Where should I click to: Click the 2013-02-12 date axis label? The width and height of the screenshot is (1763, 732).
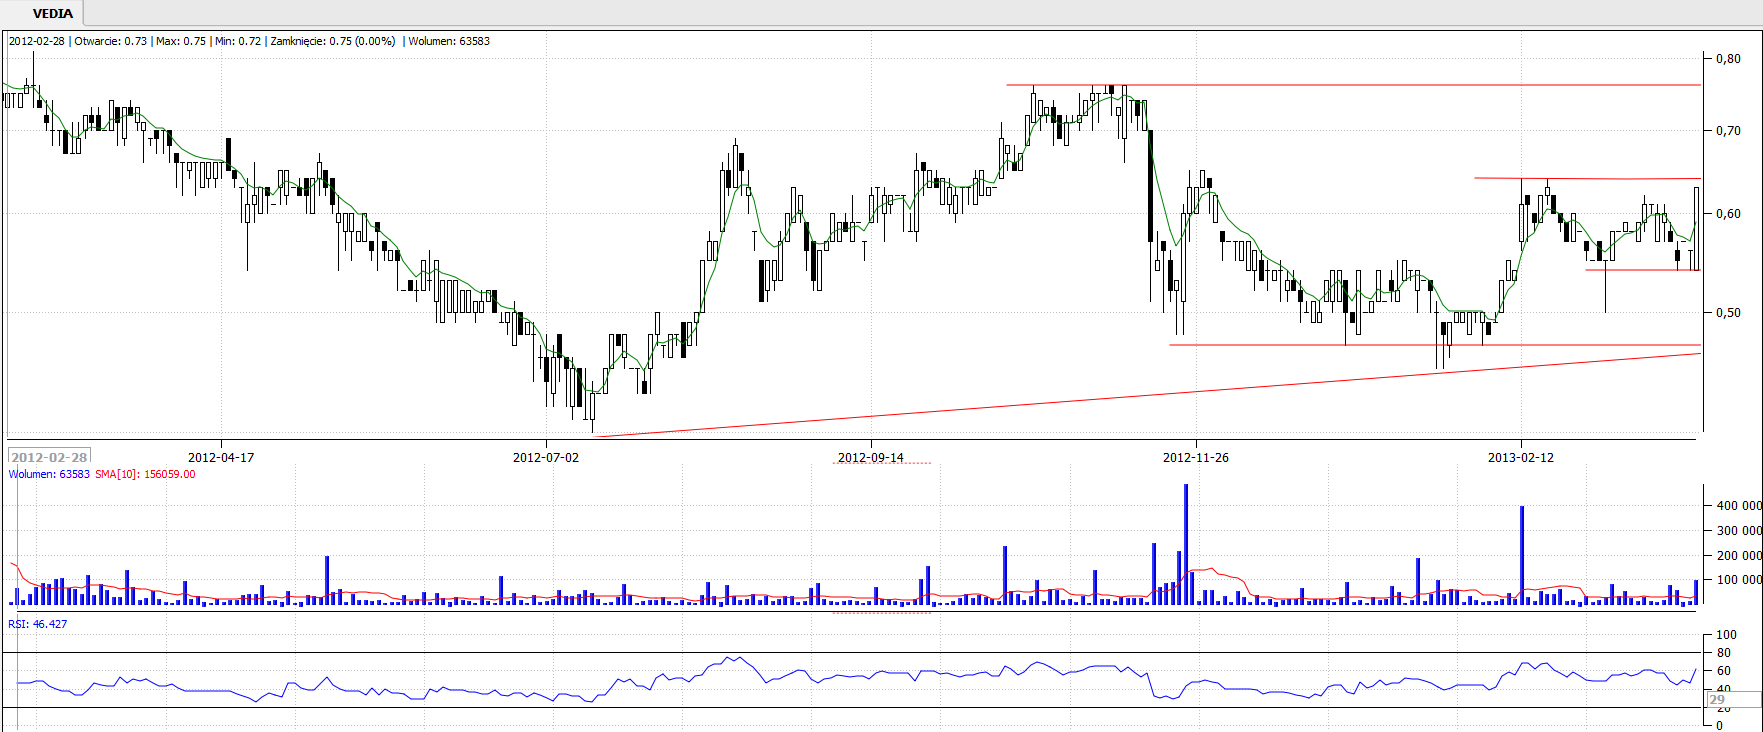[1521, 457]
